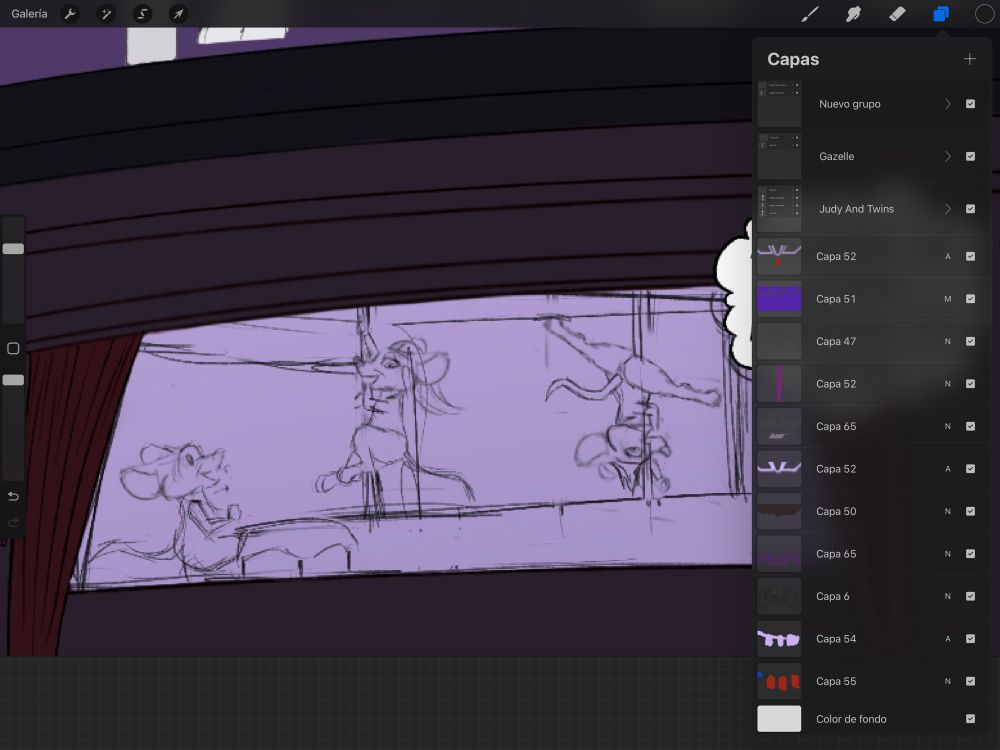Viewport: 1000px width, 750px height.
Task: Activate the Selection tool (S icon)
Action: pos(142,14)
